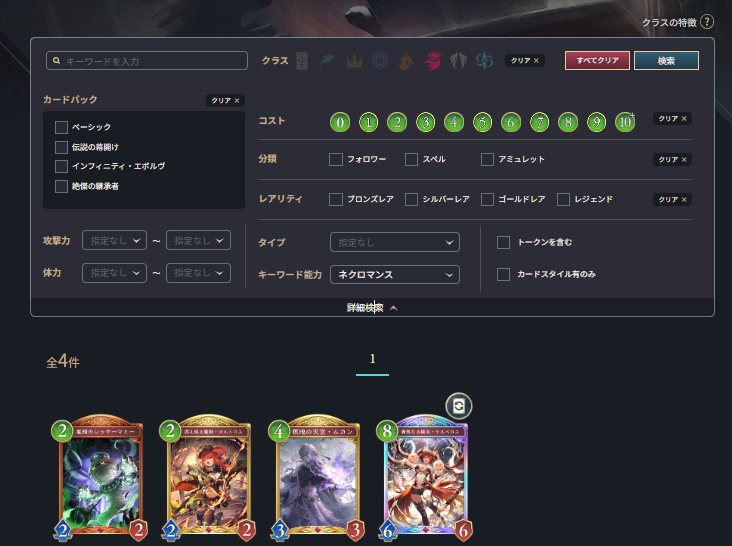Check the トークンを含む option
The width and height of the screenshot is (732, 546).
coord(503,242)
